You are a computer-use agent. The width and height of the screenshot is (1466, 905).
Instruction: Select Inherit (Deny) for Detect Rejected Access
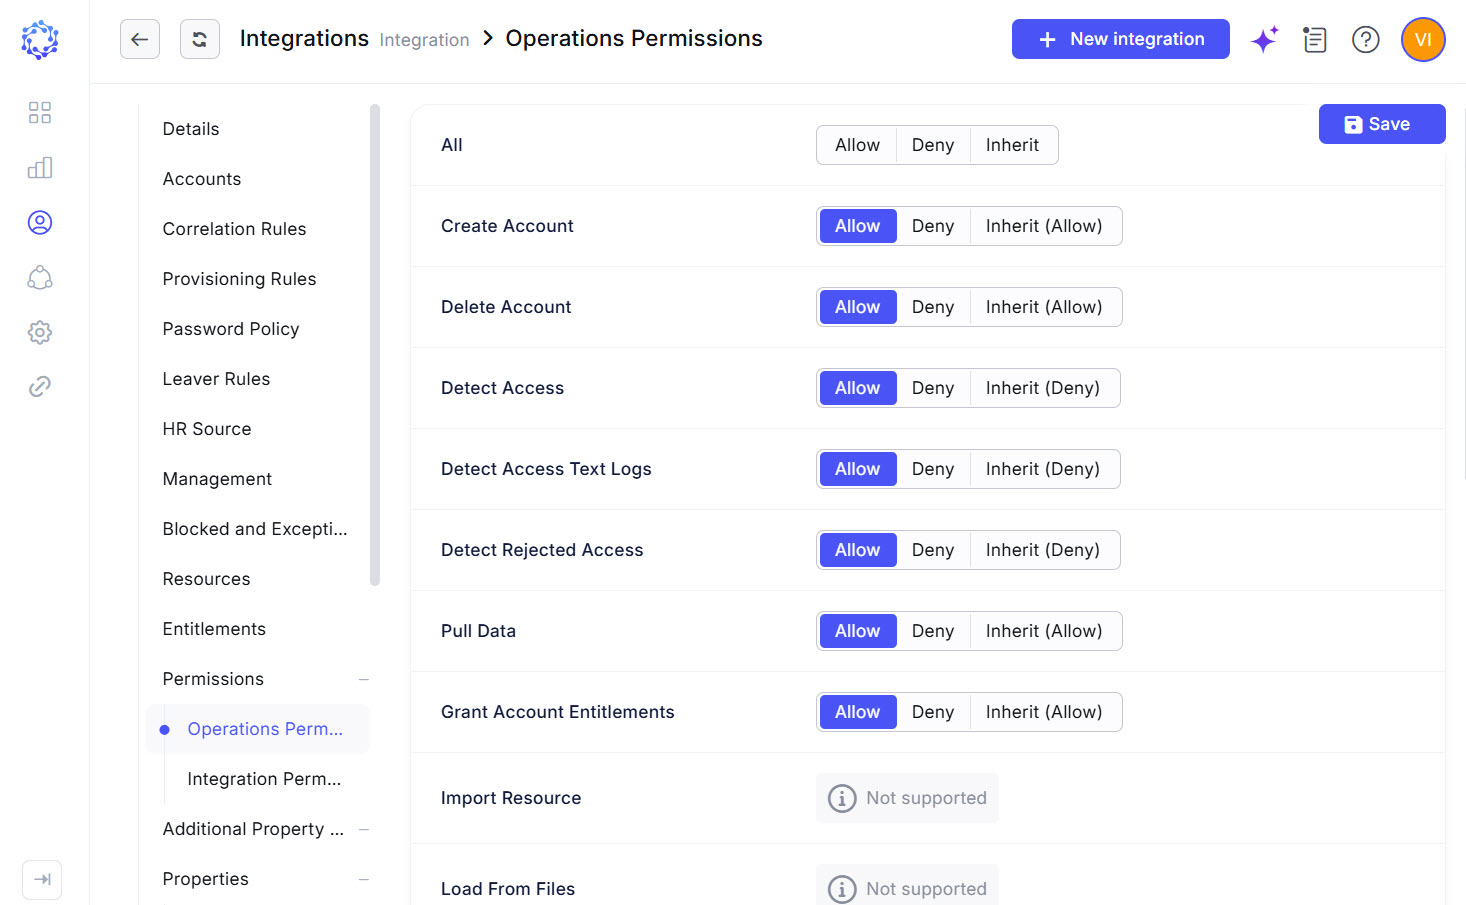pyautogui.click(x=1043, y=550)
